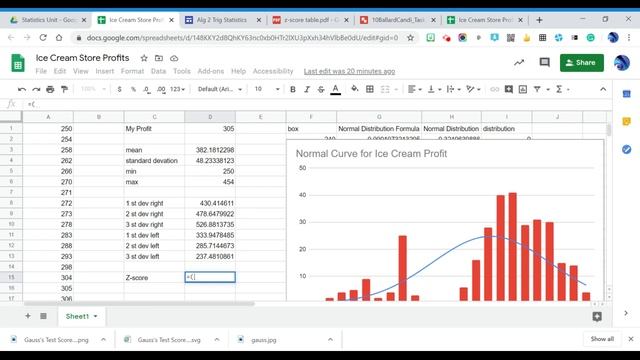Click Show all downloads button
640x360 pixels.
click(x=602, y=339)
